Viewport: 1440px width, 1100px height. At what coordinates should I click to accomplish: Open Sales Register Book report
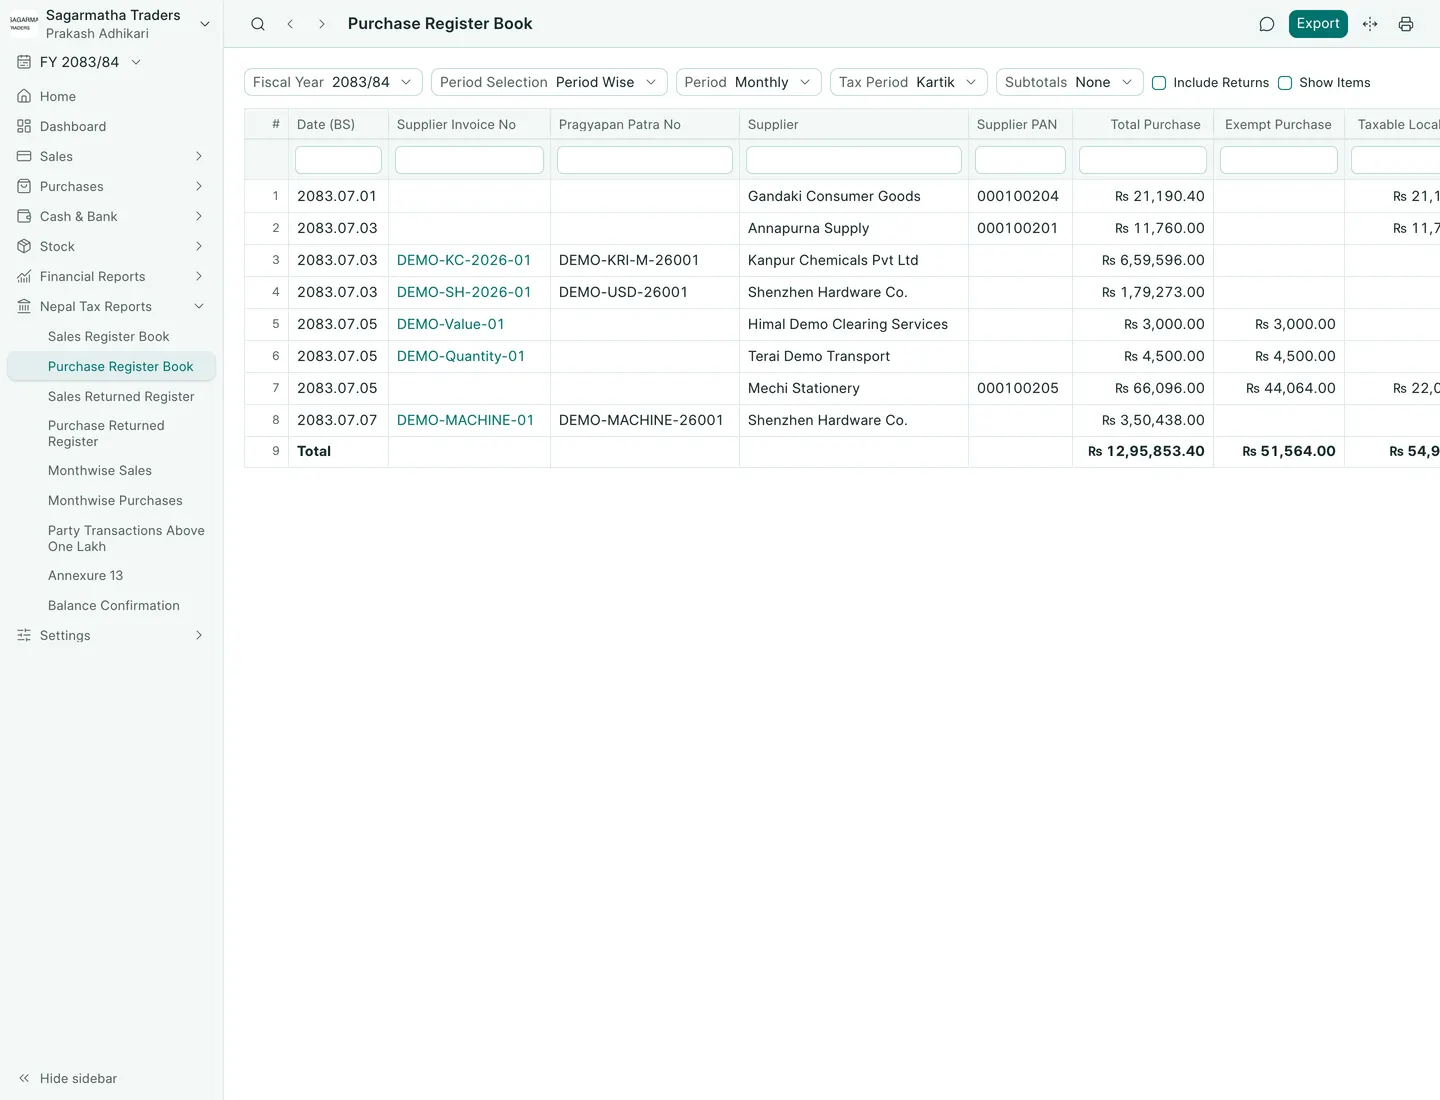tap(111, 336)
